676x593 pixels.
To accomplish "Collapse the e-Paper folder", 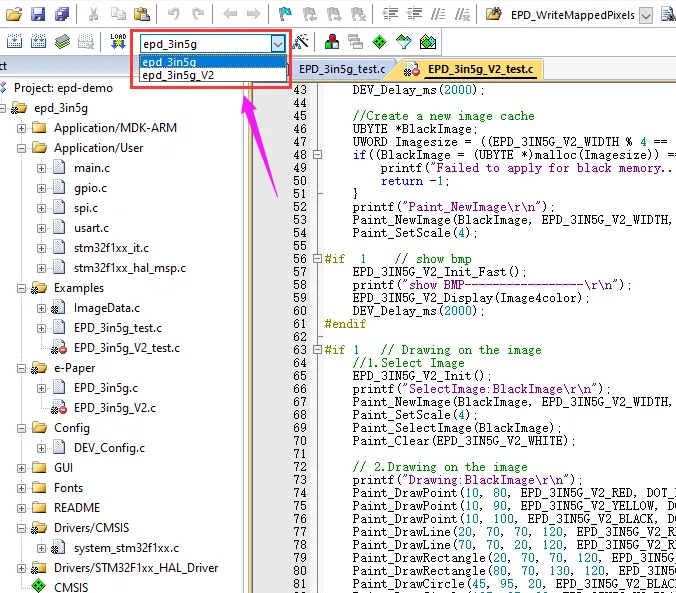I will [21, 369].
